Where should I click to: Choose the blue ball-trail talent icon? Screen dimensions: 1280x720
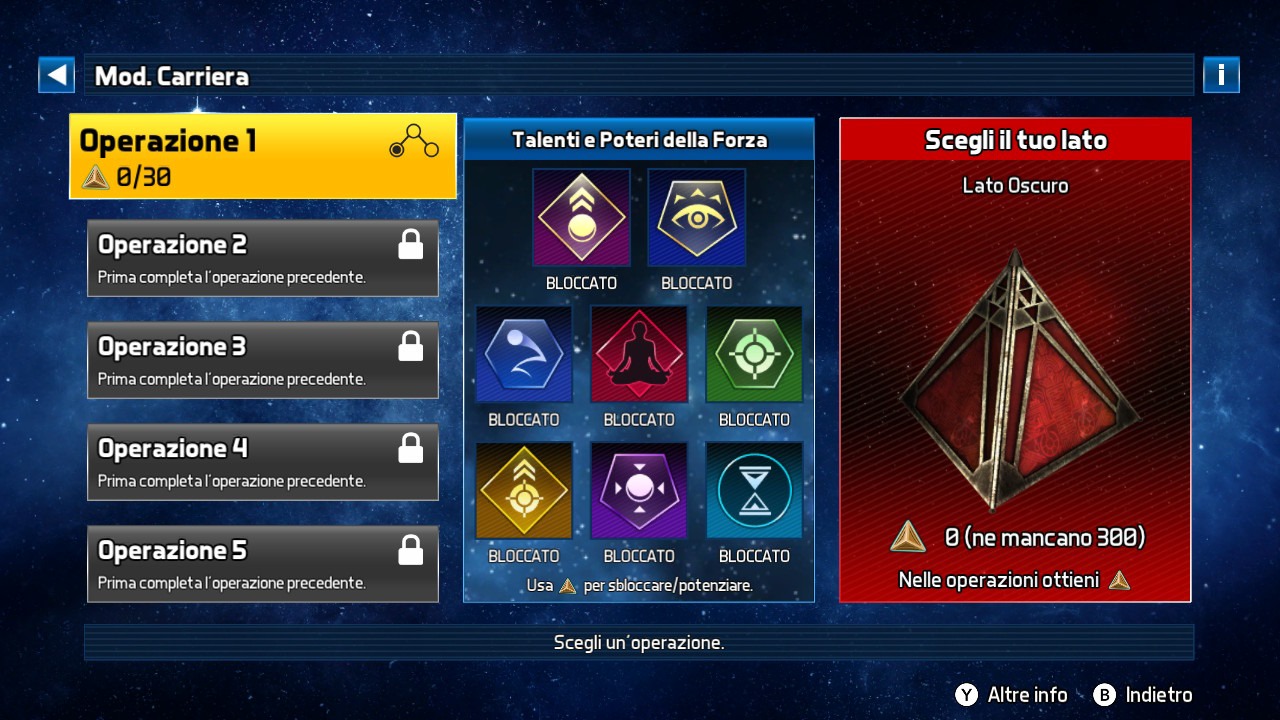coord(523,355)
